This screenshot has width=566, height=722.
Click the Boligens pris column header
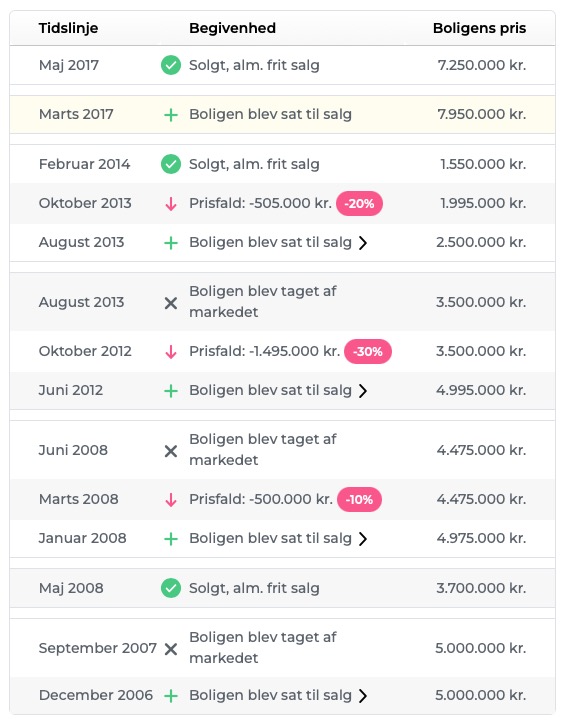[479, 28]
